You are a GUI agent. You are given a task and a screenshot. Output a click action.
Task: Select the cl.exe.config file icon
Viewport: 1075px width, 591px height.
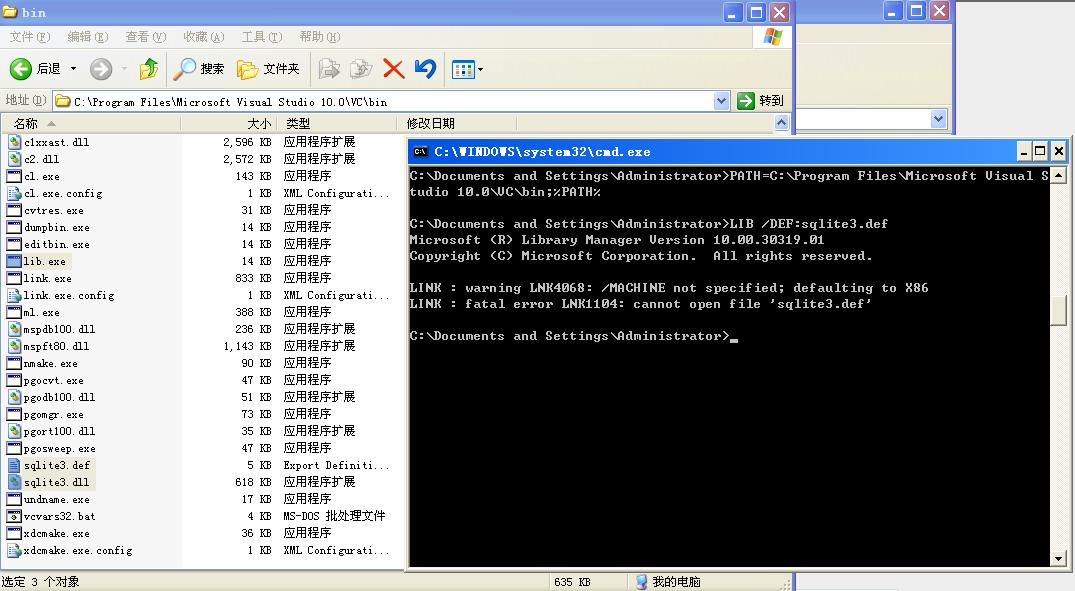click(14, 193)
